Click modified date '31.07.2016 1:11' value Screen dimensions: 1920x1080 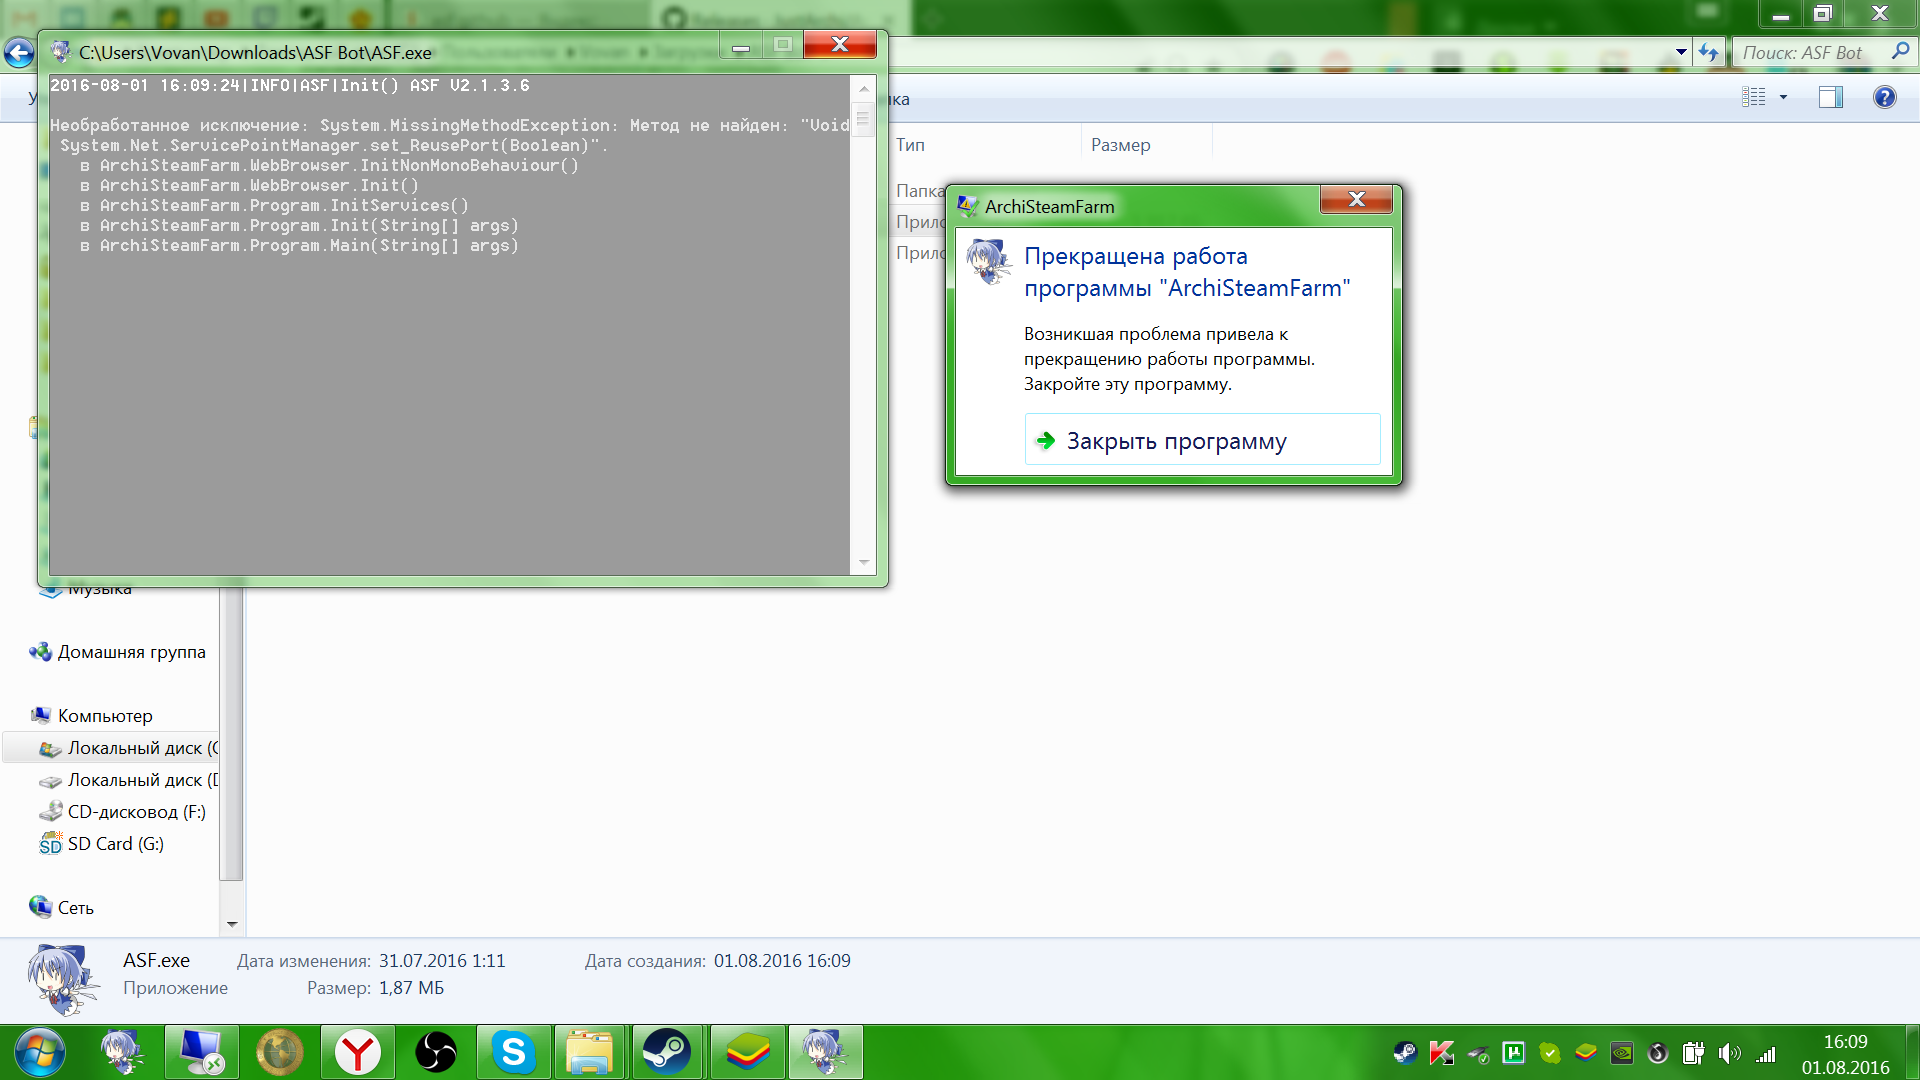442,961
